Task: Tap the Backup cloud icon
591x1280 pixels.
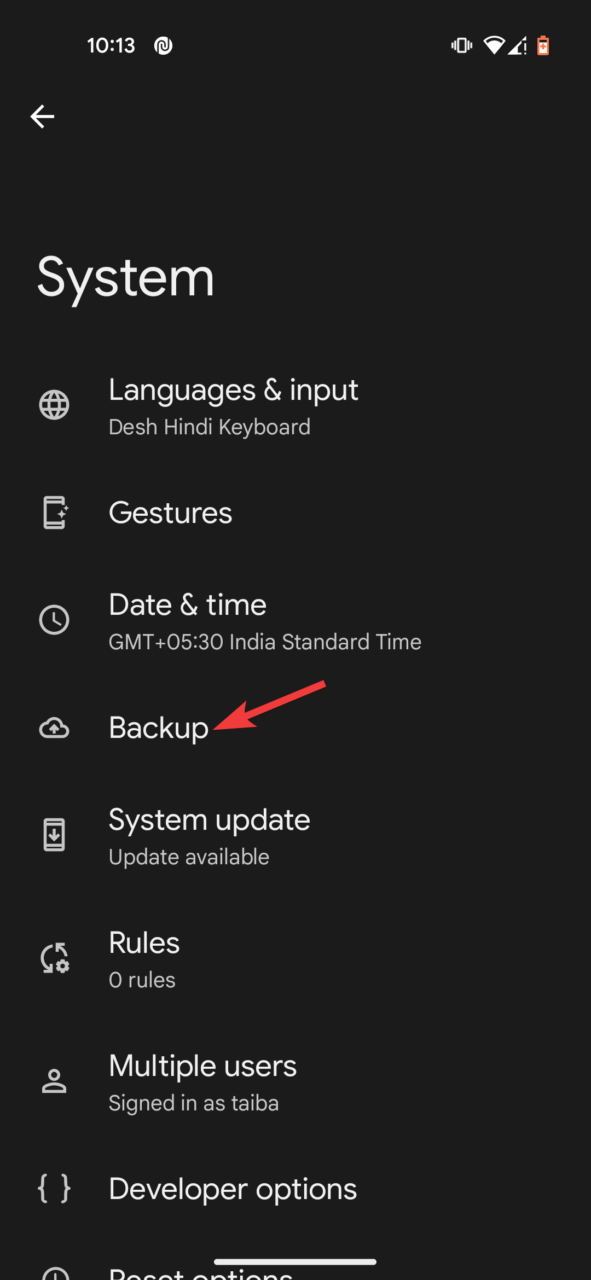Action: click(x=54, y=728)
